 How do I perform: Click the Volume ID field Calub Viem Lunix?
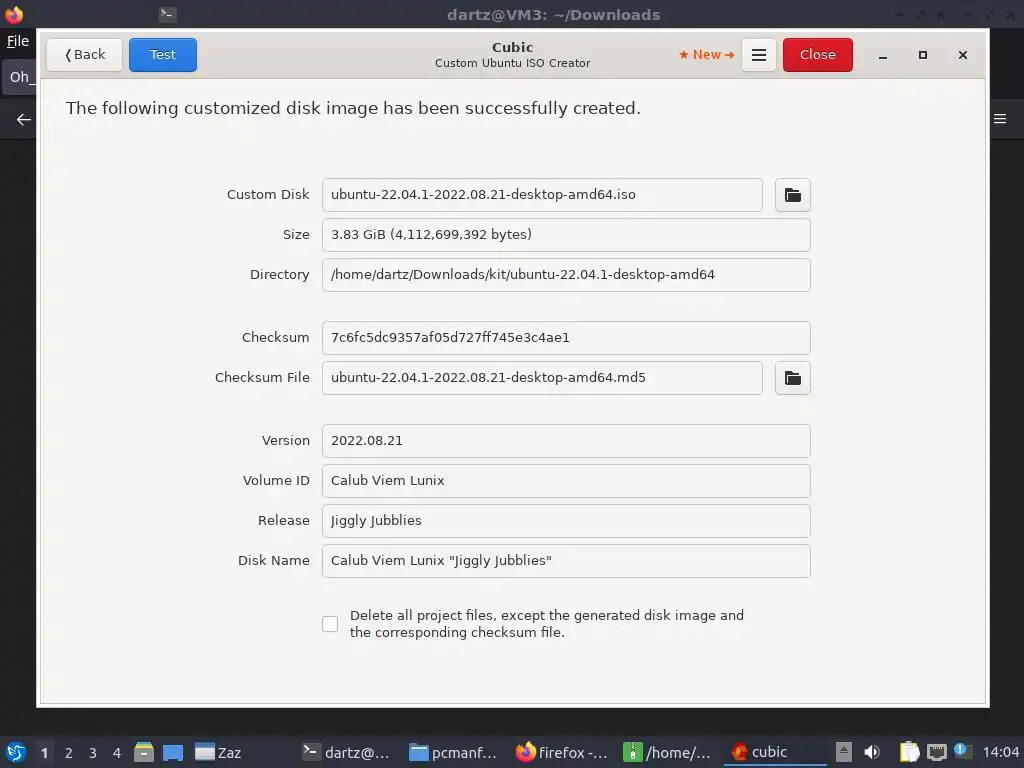[x=566, y=481]
